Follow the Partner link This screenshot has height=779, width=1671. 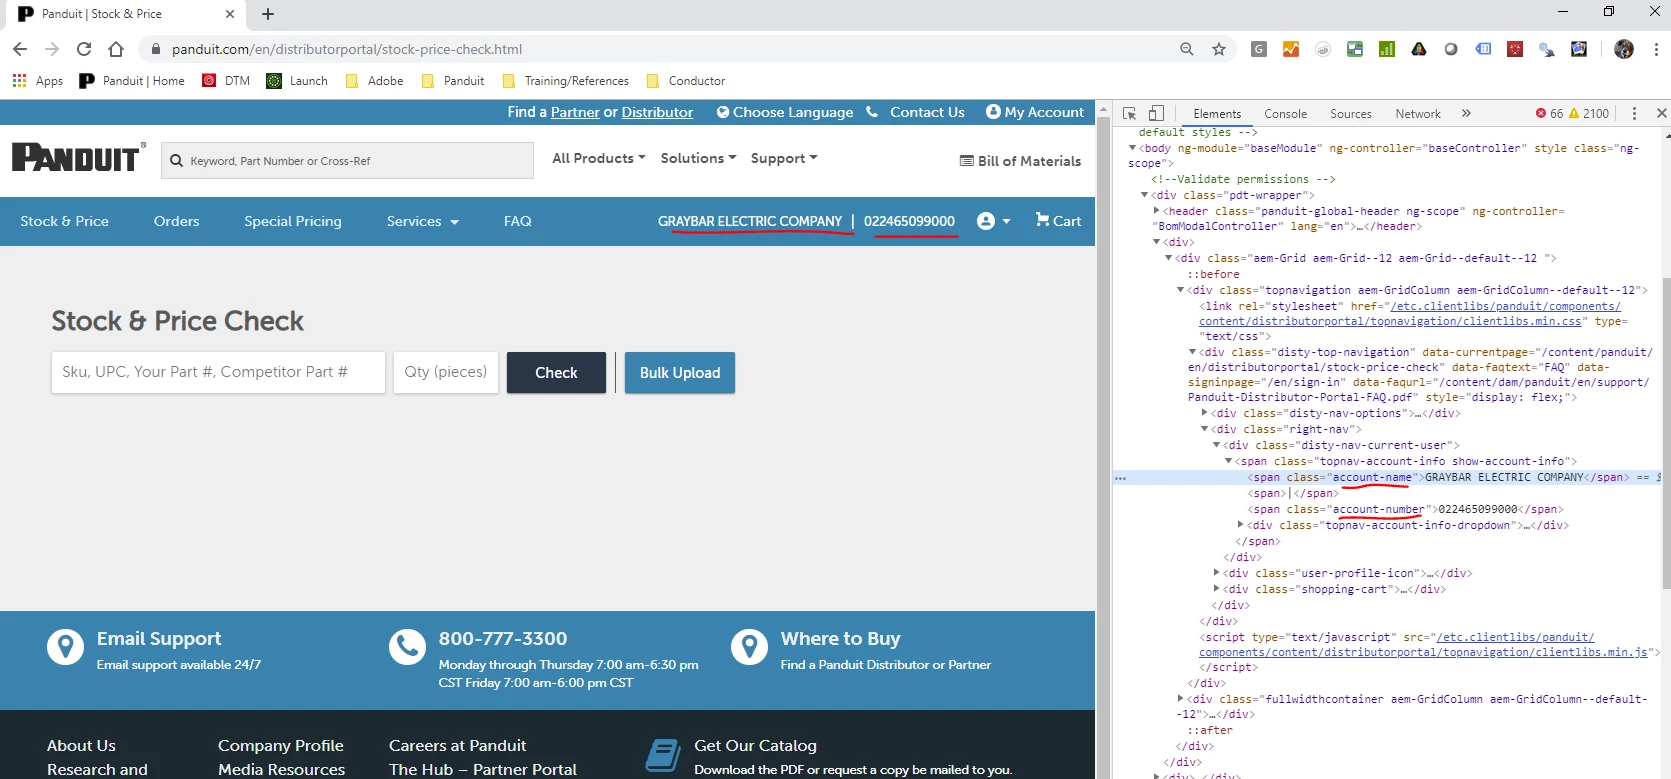click(575, 112)
